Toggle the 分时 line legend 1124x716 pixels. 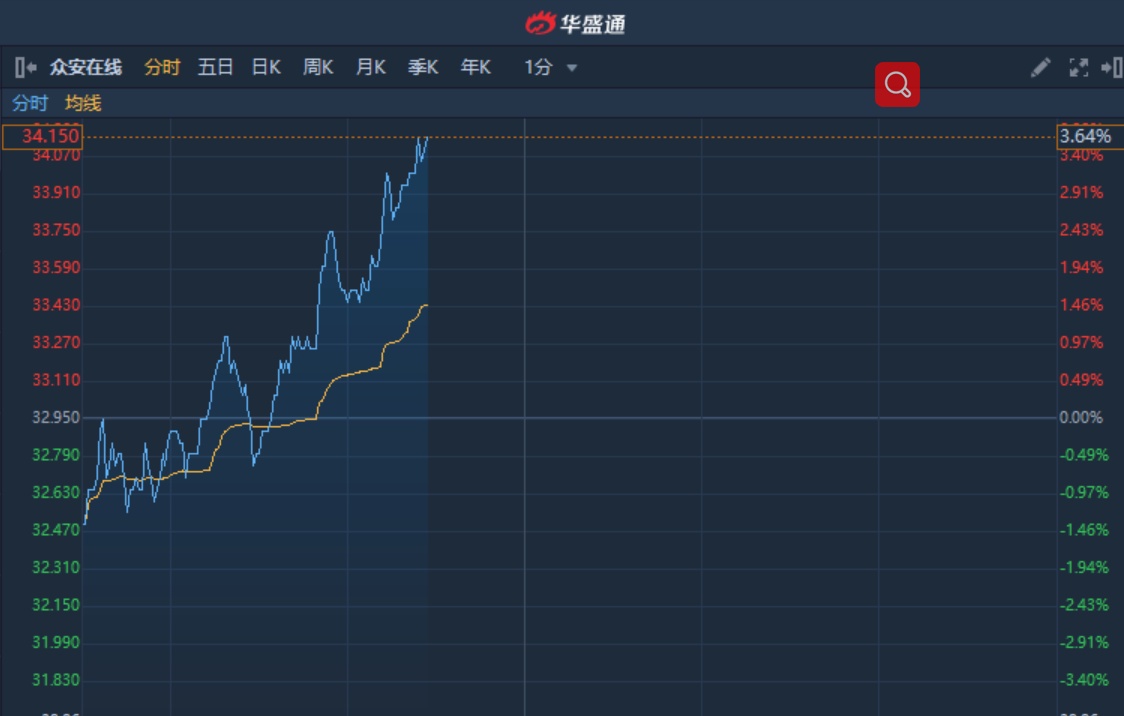click(30, 103)
